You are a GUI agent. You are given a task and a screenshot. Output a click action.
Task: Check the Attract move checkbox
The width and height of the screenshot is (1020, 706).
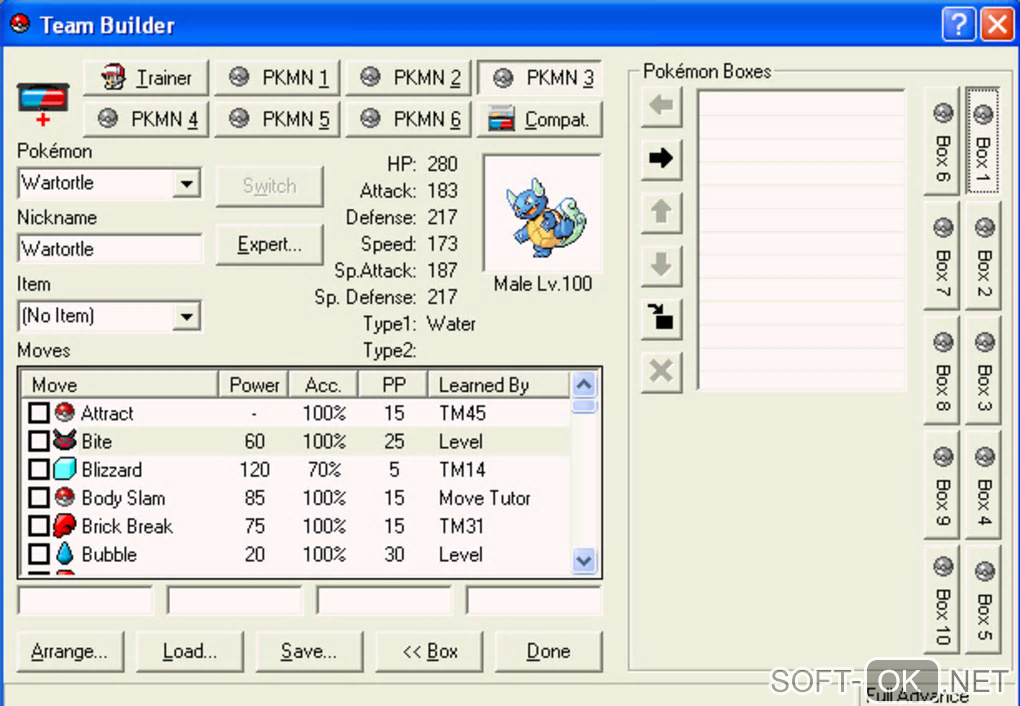tap(38, 413)
